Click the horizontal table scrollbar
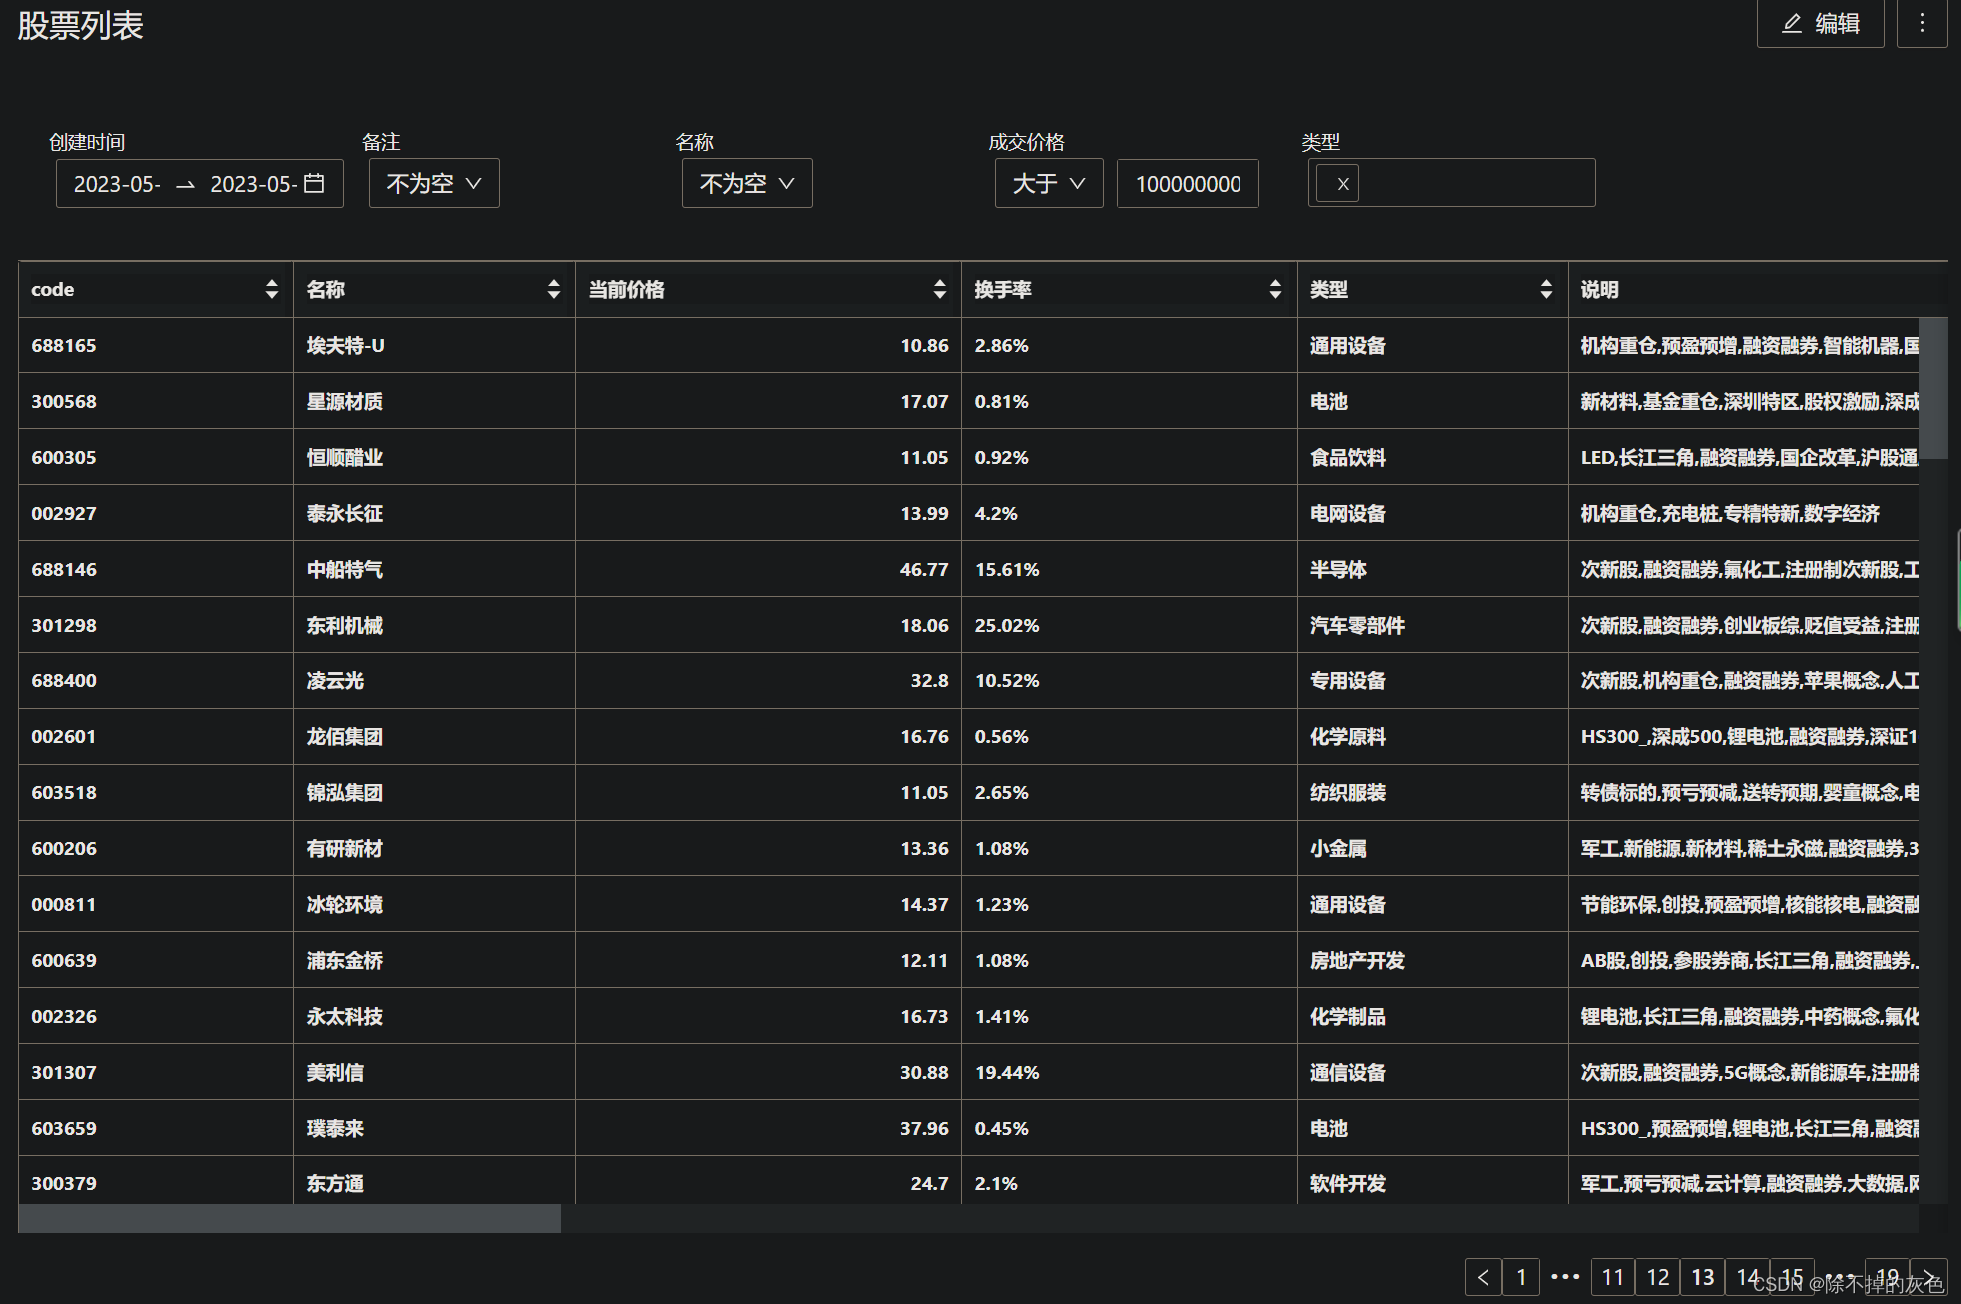Image resolution: width=1961 pixels, height=1304 pixels. pyautogui.click(x=290, y=1218)
